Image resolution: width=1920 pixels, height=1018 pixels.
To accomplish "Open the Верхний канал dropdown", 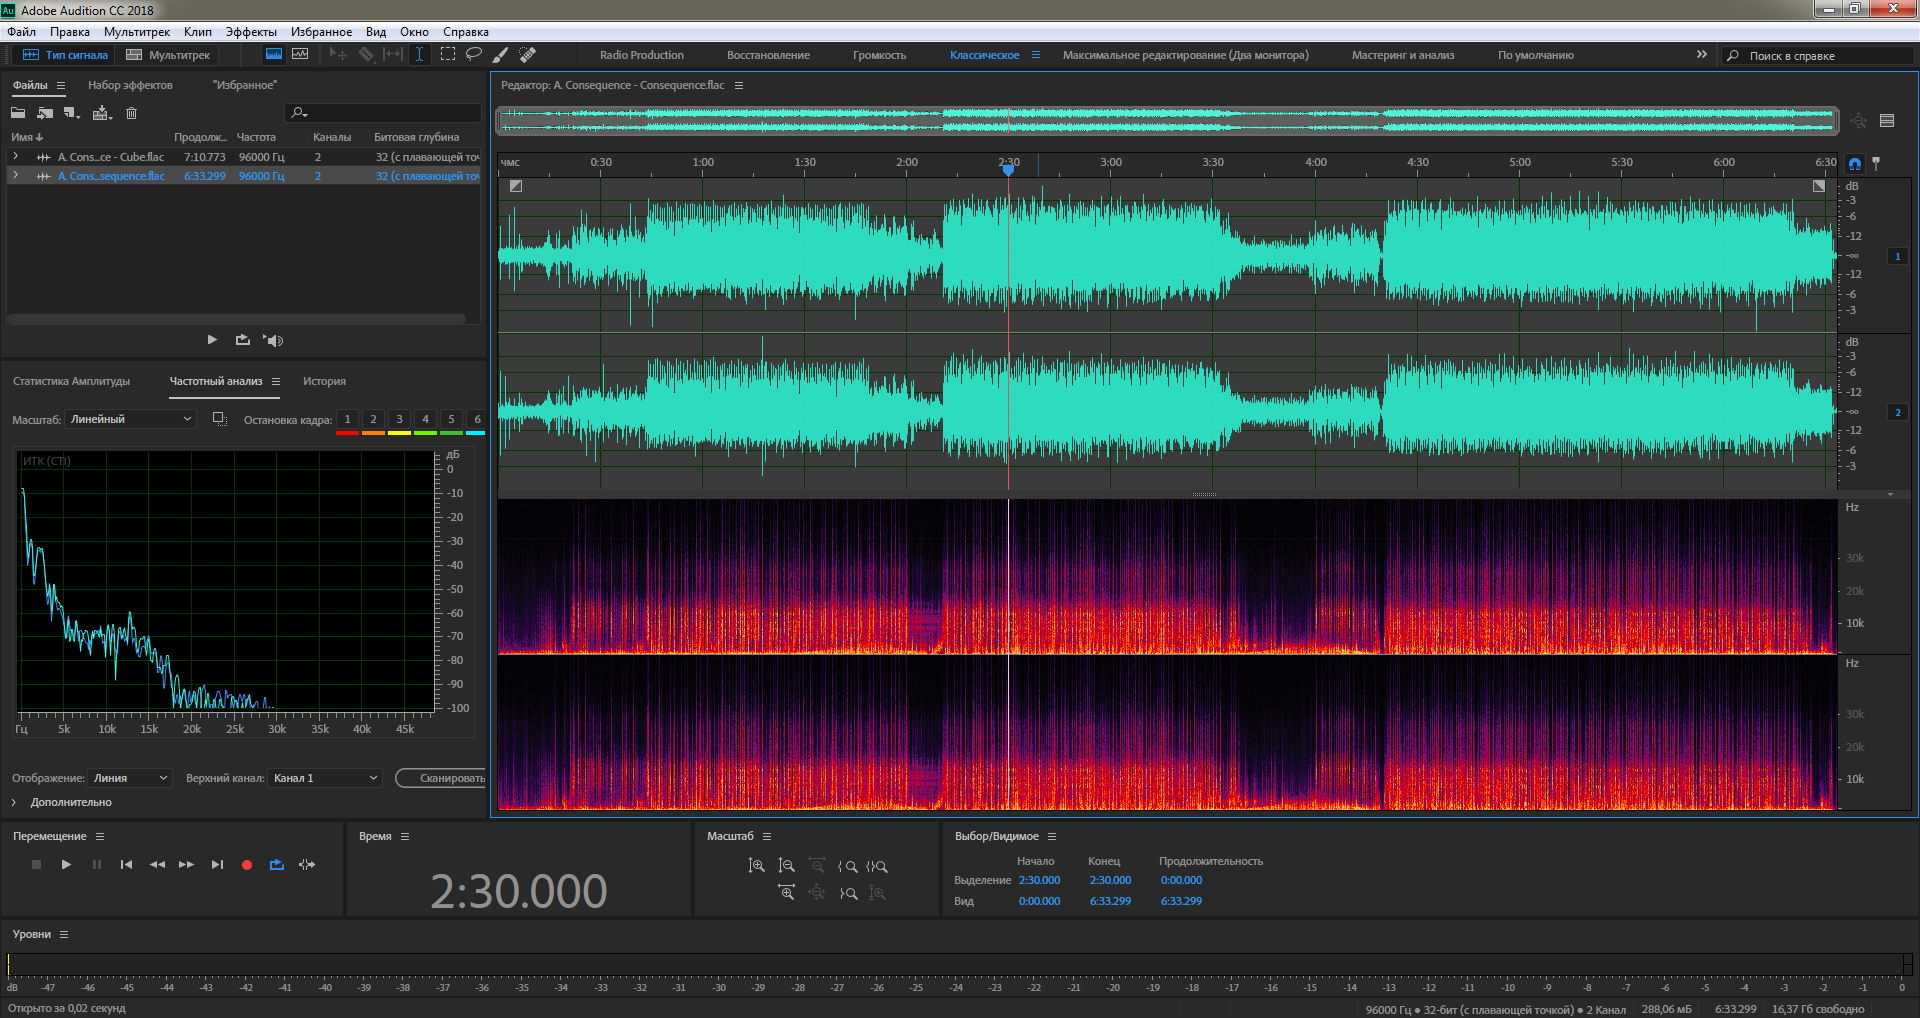I will (325, 778).
